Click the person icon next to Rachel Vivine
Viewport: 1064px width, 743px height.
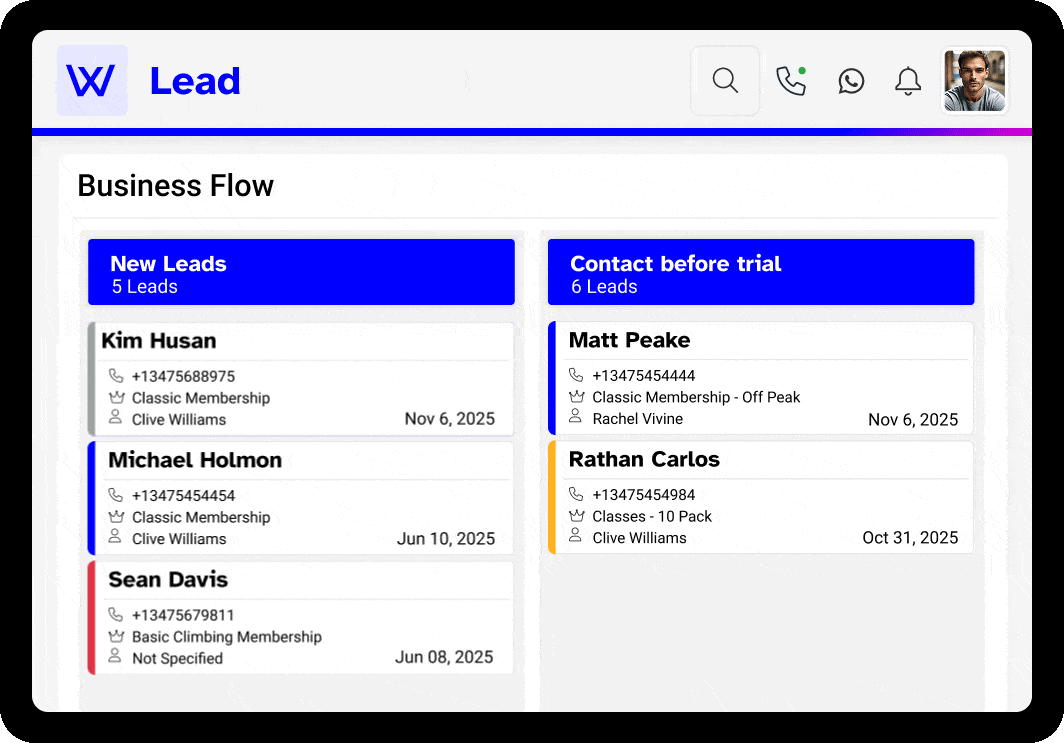point(574,418)
